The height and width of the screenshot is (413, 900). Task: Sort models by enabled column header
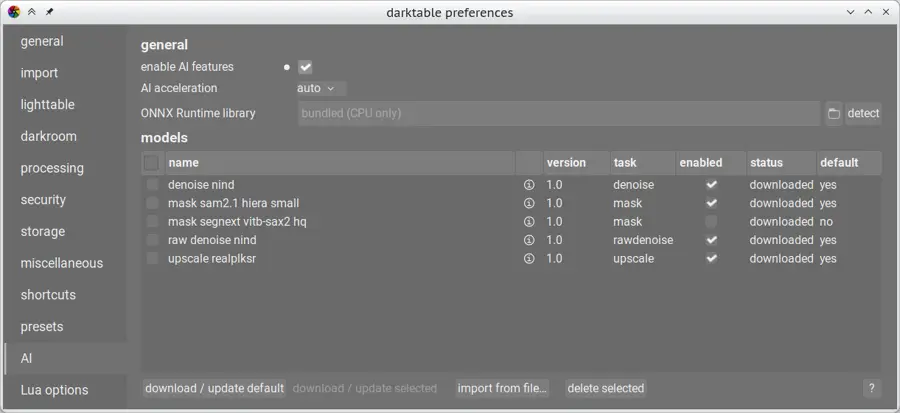click(x=711, y=163)
